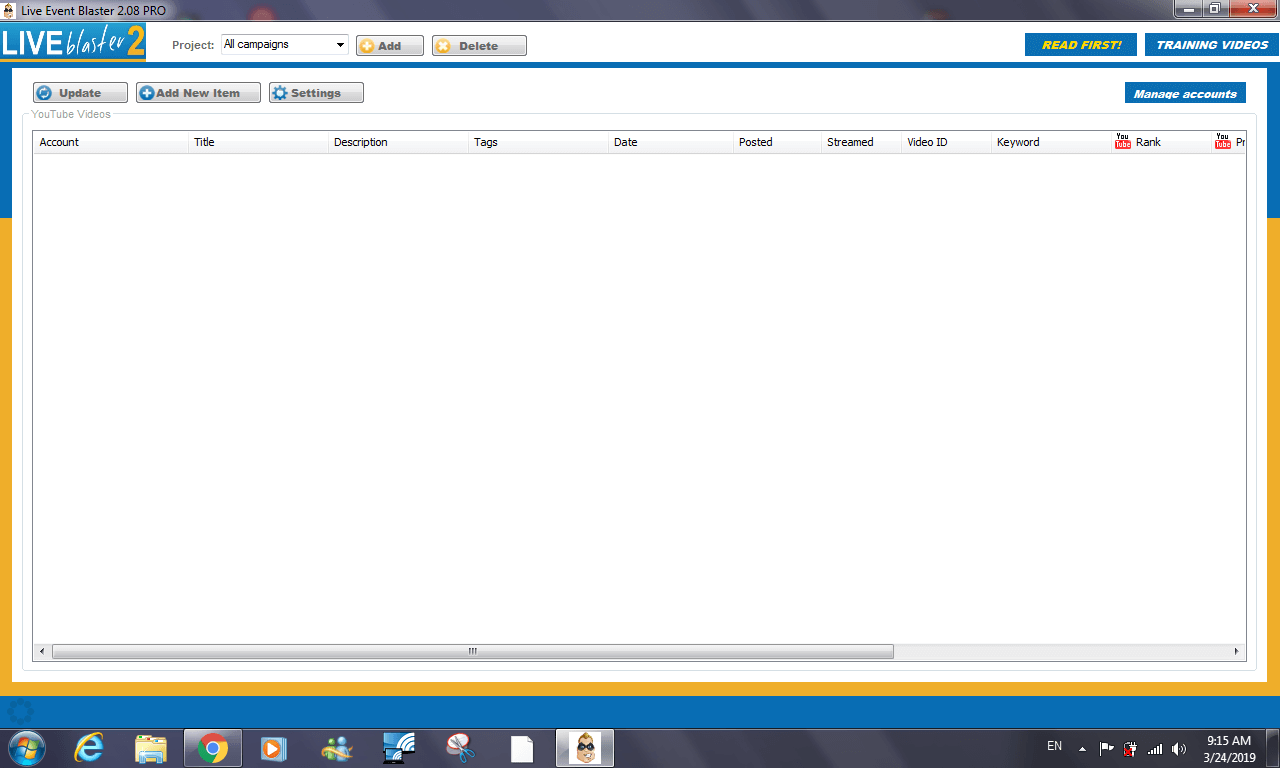
Task: Open the READ FIRST! link
Action: pyautogui.click(x=1081, y=45)
